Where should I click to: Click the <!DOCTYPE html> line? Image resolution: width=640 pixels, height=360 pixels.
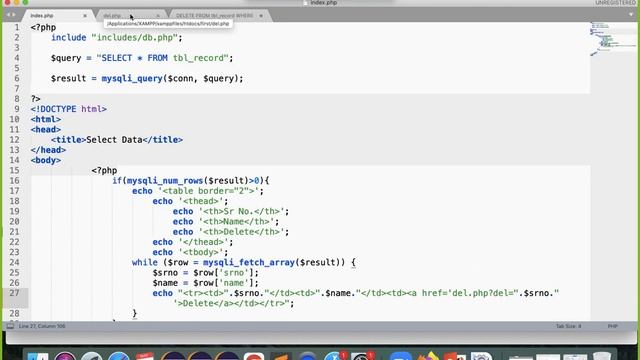click(69, 109)
